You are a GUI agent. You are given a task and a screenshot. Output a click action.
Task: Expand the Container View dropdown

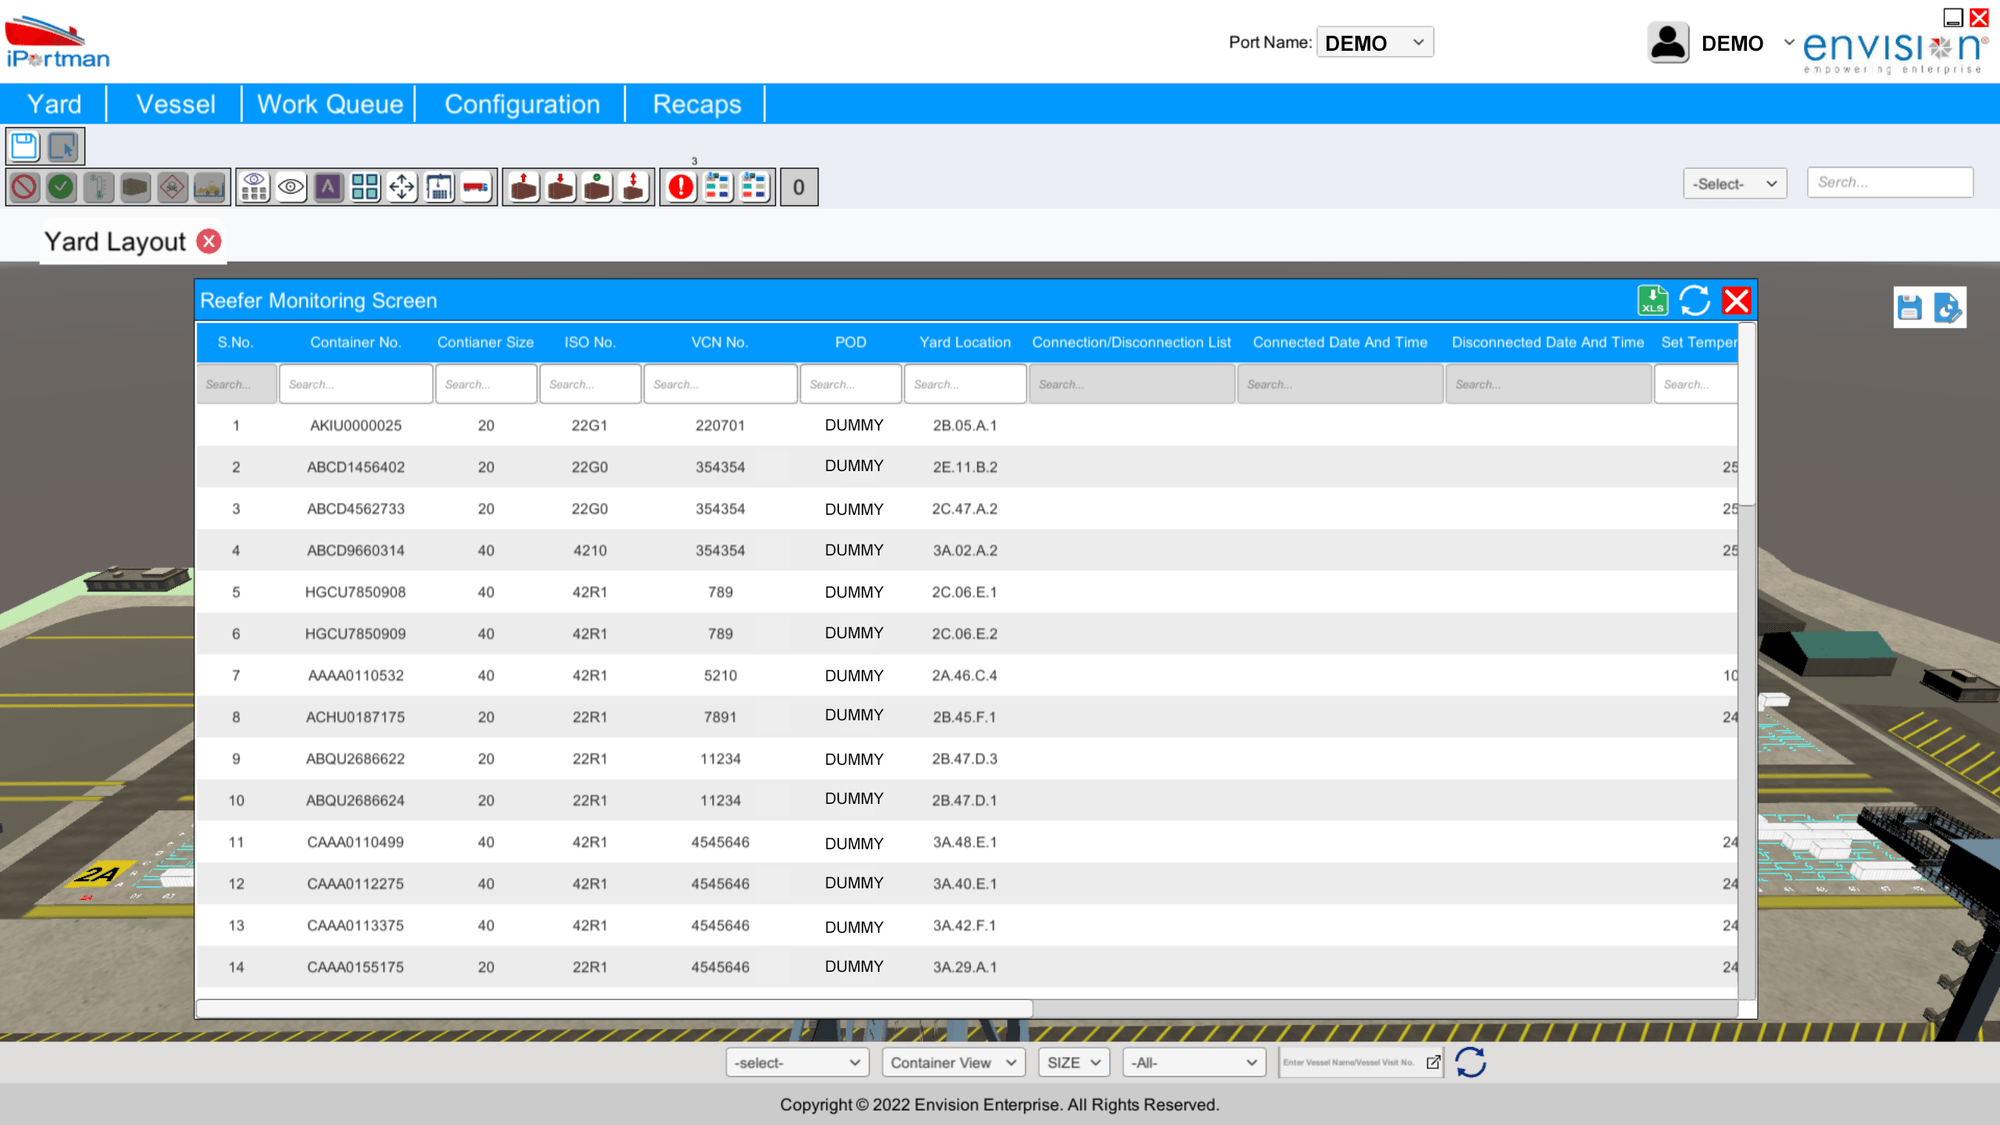952,1062
